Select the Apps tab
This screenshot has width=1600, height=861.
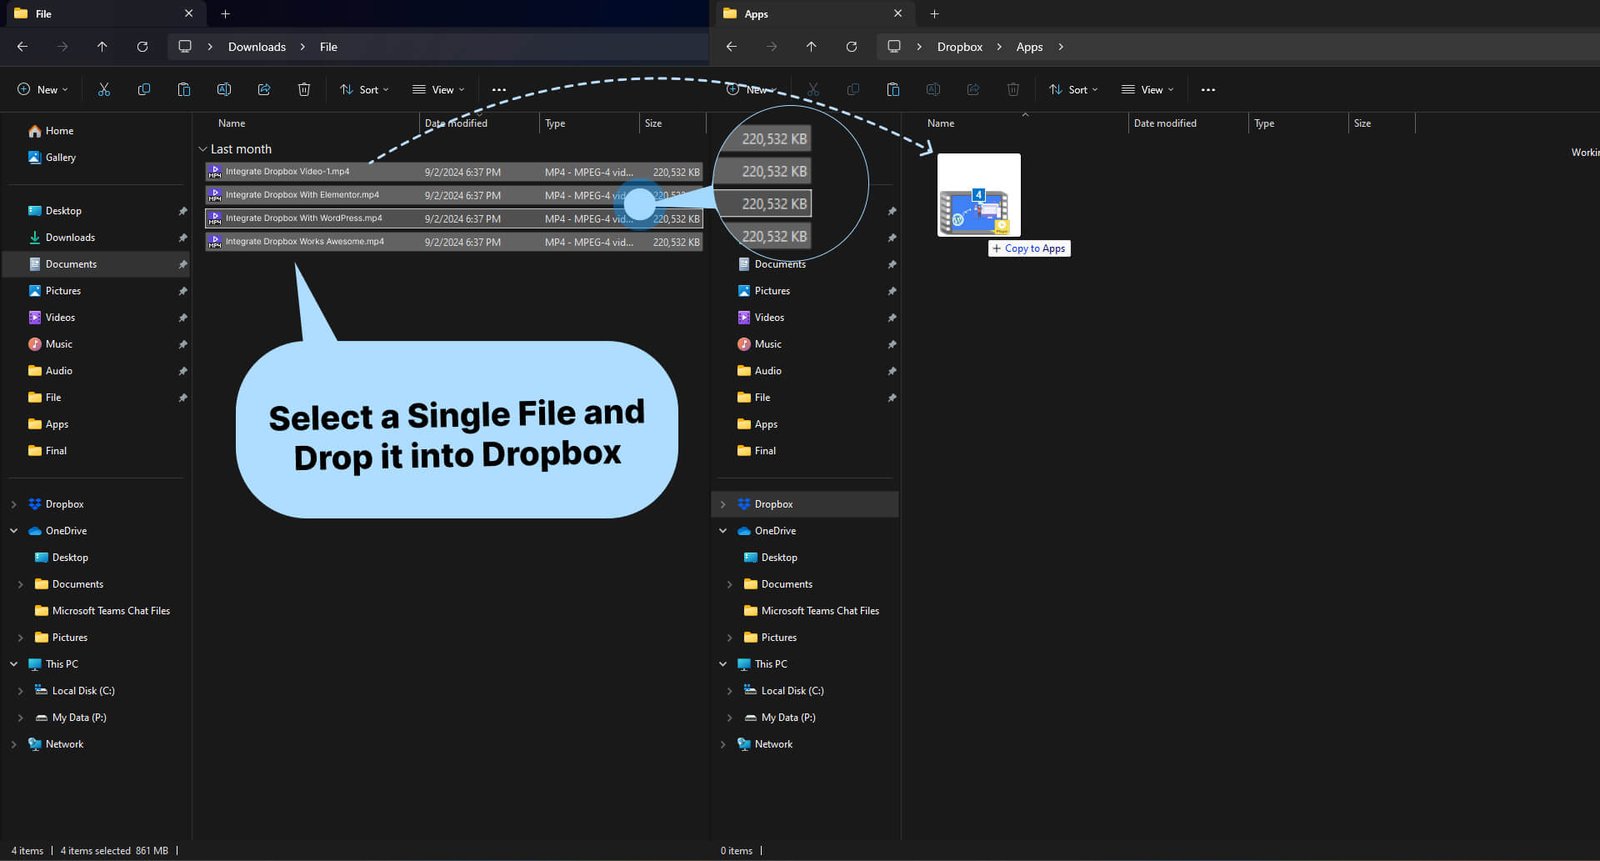coord(812,14)
